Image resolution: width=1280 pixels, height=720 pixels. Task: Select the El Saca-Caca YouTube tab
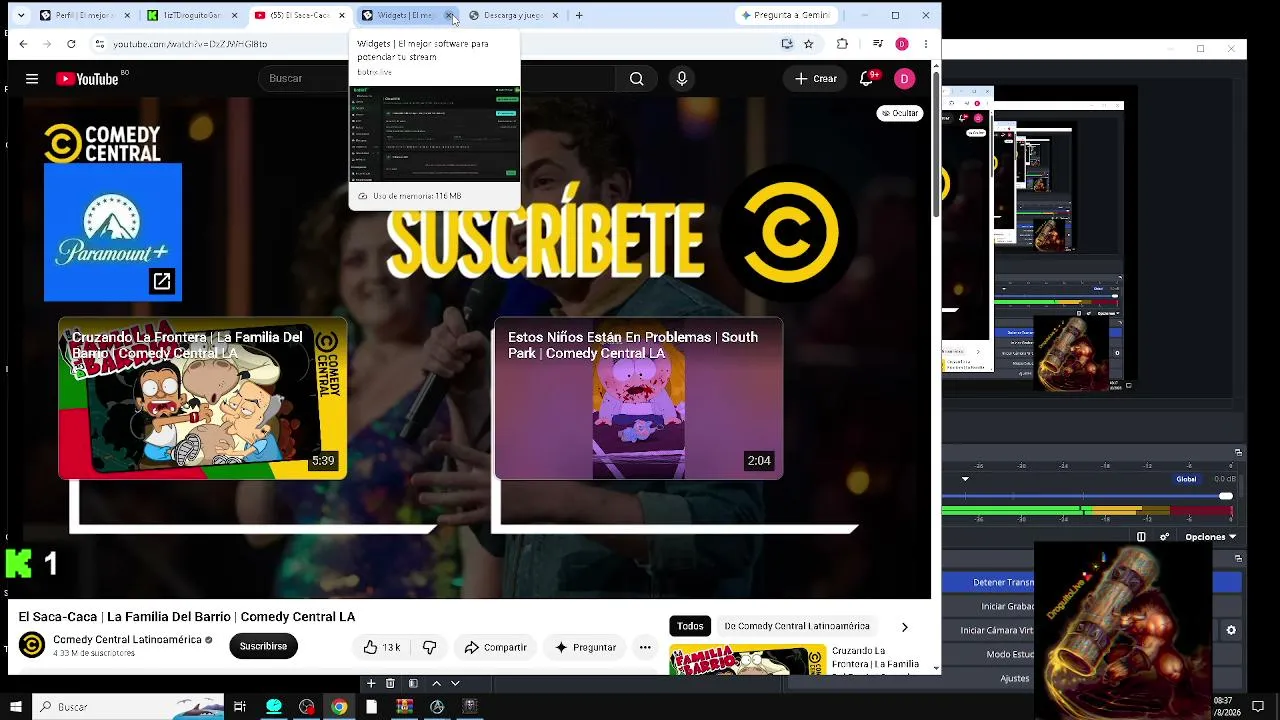(x=299, y=15)
